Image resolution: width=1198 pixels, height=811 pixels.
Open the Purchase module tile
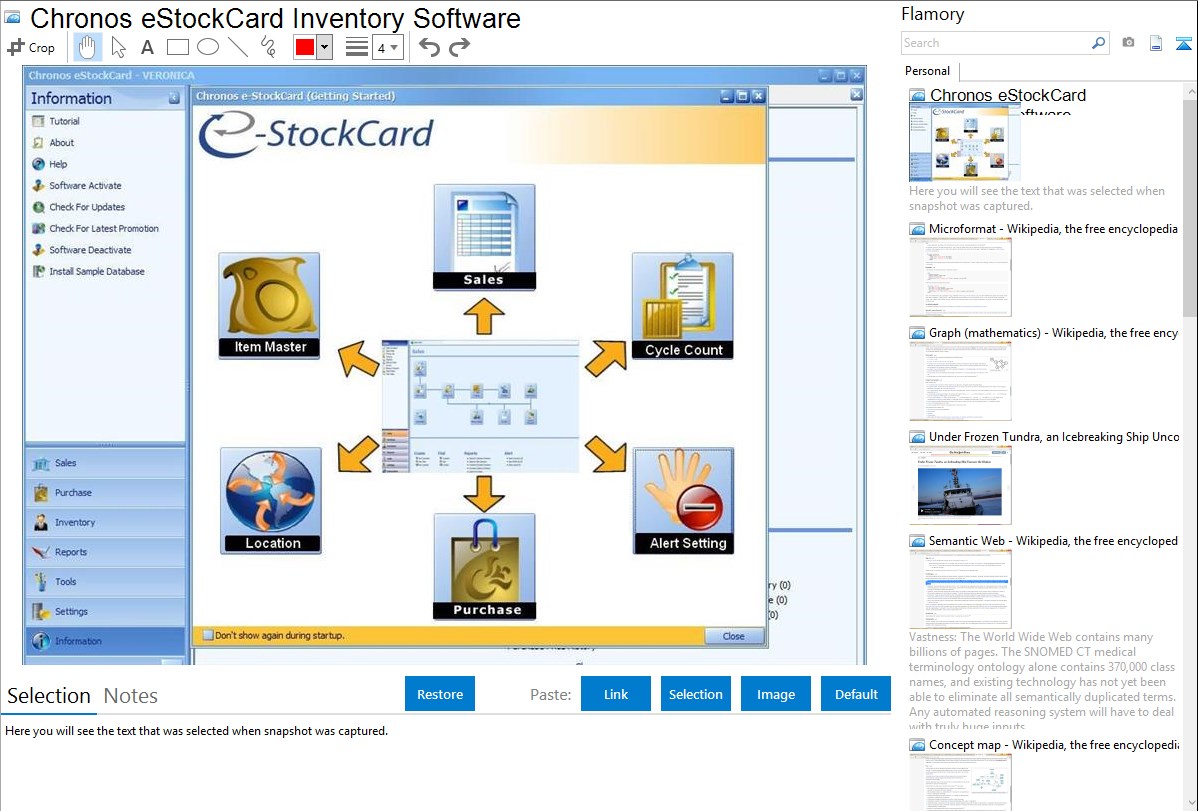click(484, 566)
